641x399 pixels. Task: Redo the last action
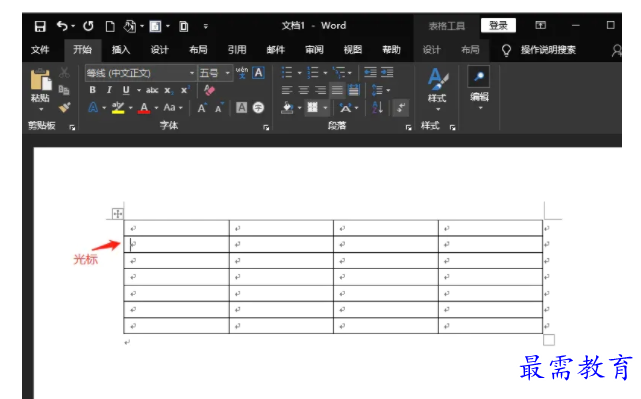[88, 26]
